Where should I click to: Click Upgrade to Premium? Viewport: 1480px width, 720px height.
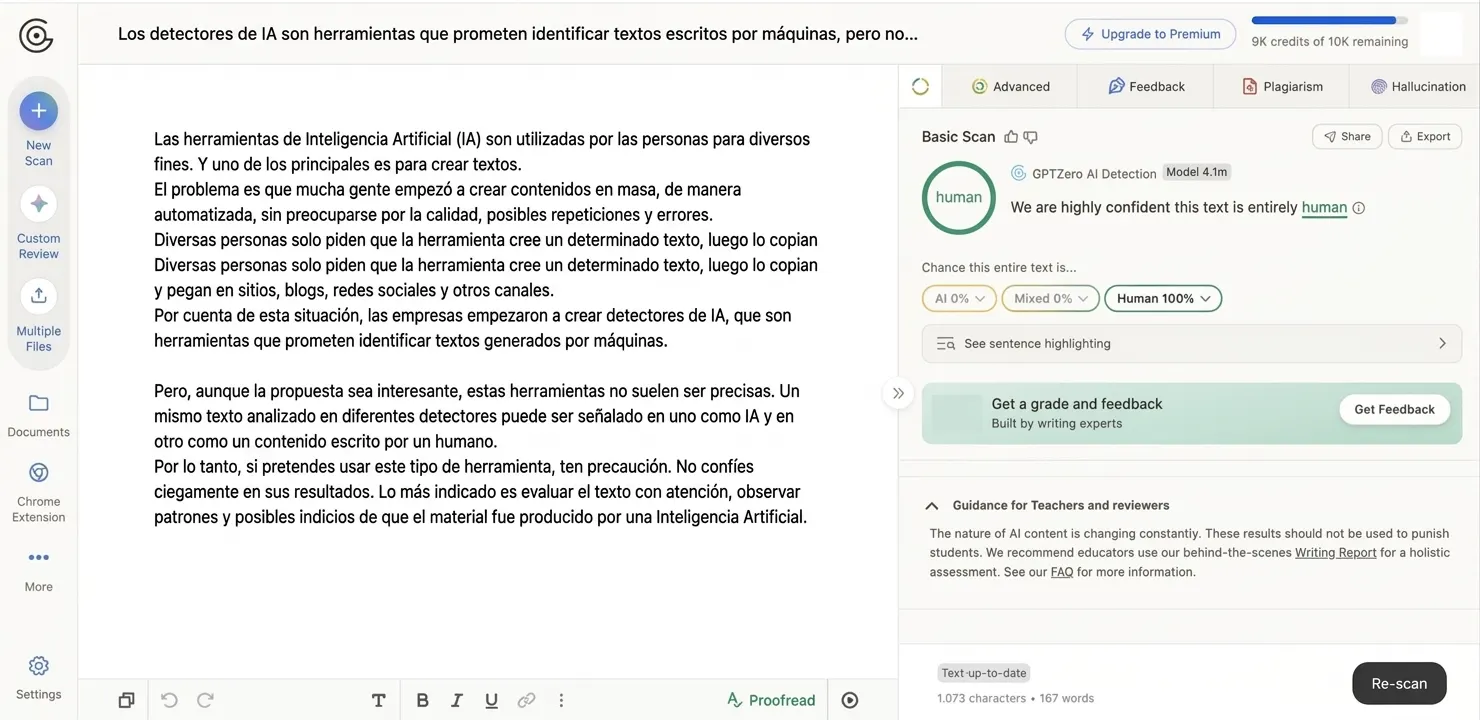pos(1150,34)
